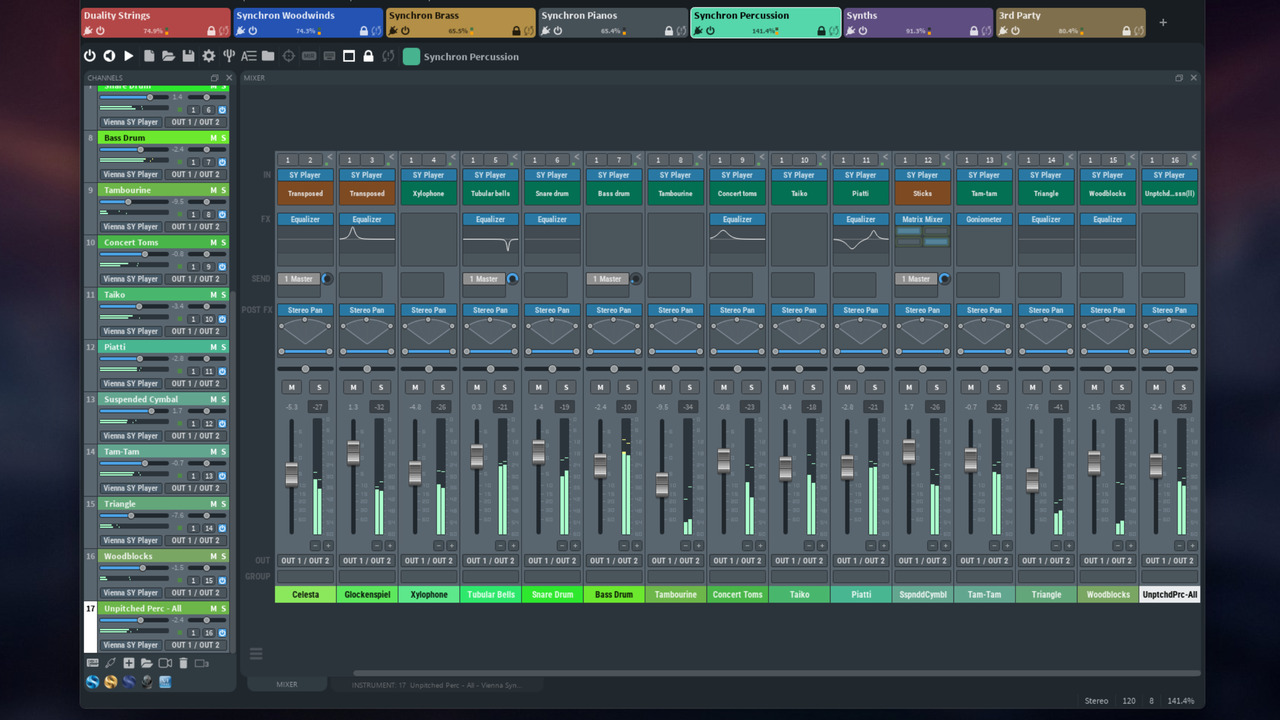Viewport: 1280px width, 720px height.
Task: Toggle power button on Unpitched Perc channel
Action: [222, 632]
